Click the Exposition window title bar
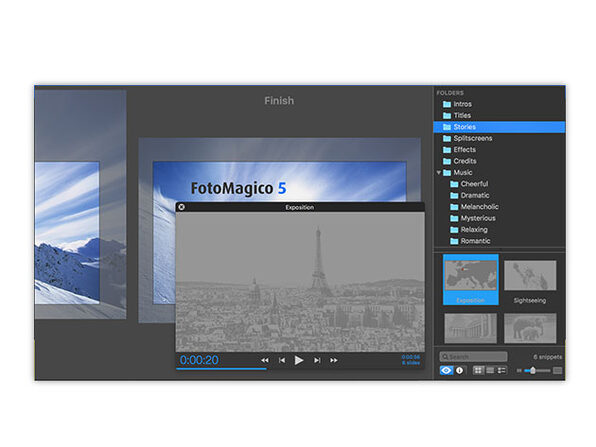This screenshot has height=447, width=596. point(300,207)
